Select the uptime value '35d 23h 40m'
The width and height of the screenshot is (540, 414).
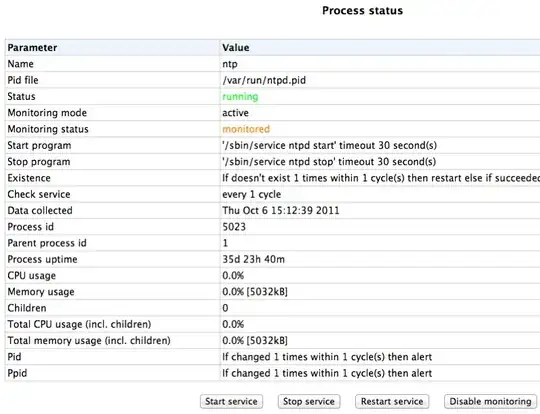[x=253, y=259]
